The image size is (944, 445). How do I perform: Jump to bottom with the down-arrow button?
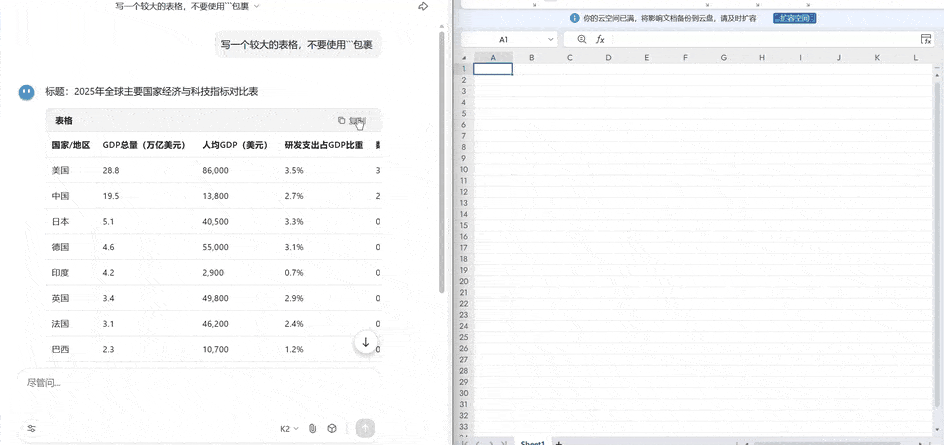(365, 342)
